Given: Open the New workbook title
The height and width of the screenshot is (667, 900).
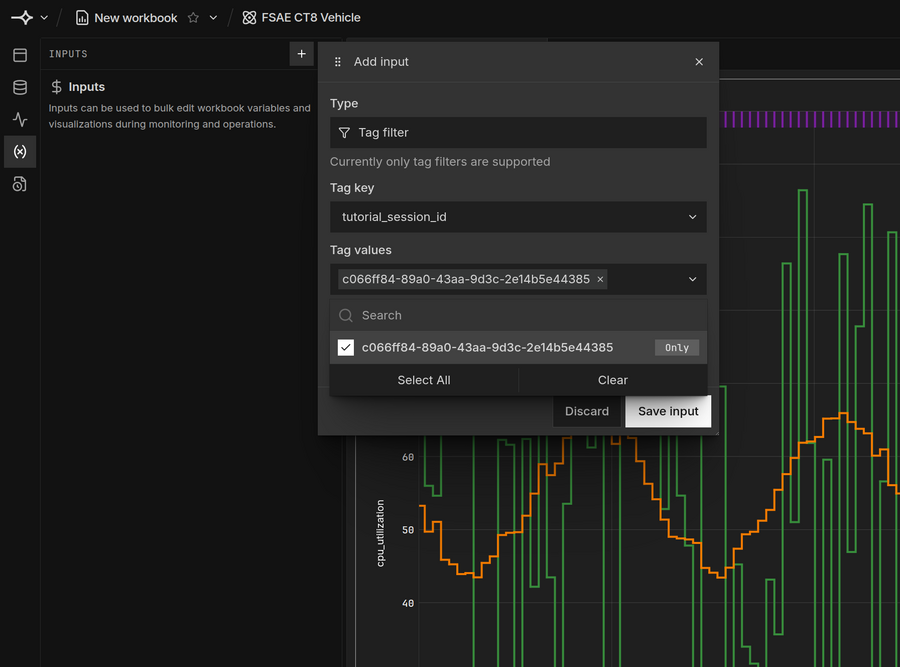Looking at the screenshot, I should tap(135, 18).
